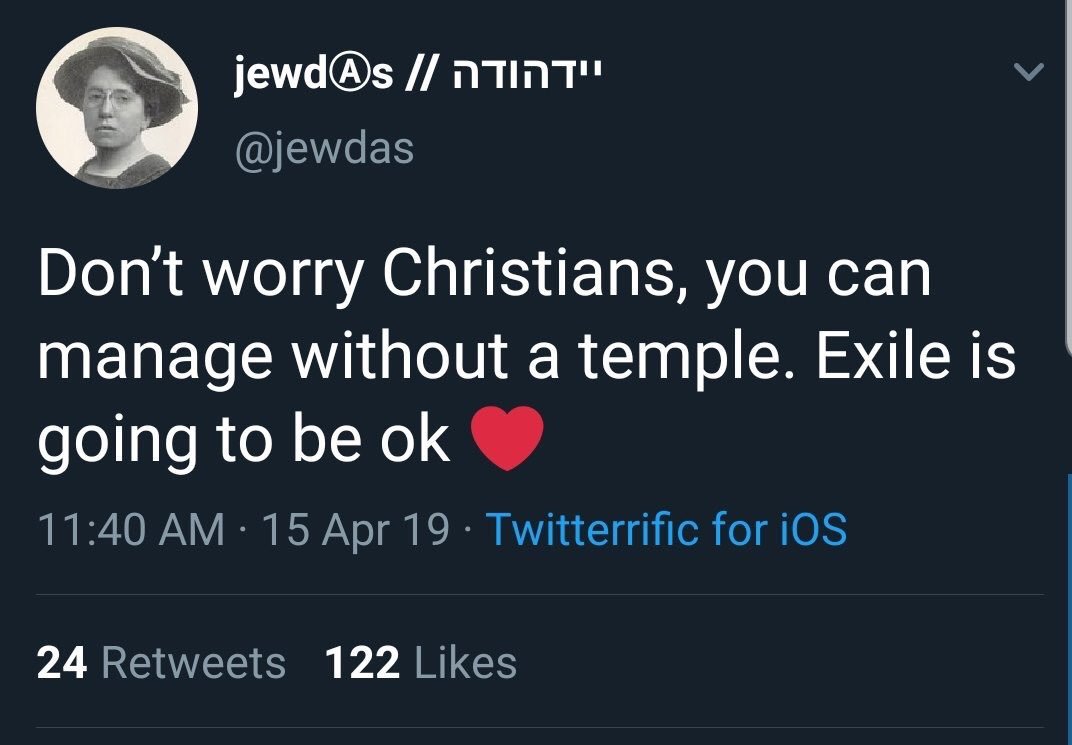
Task: Click the "Retweets" label
Action: pos(193,663)
